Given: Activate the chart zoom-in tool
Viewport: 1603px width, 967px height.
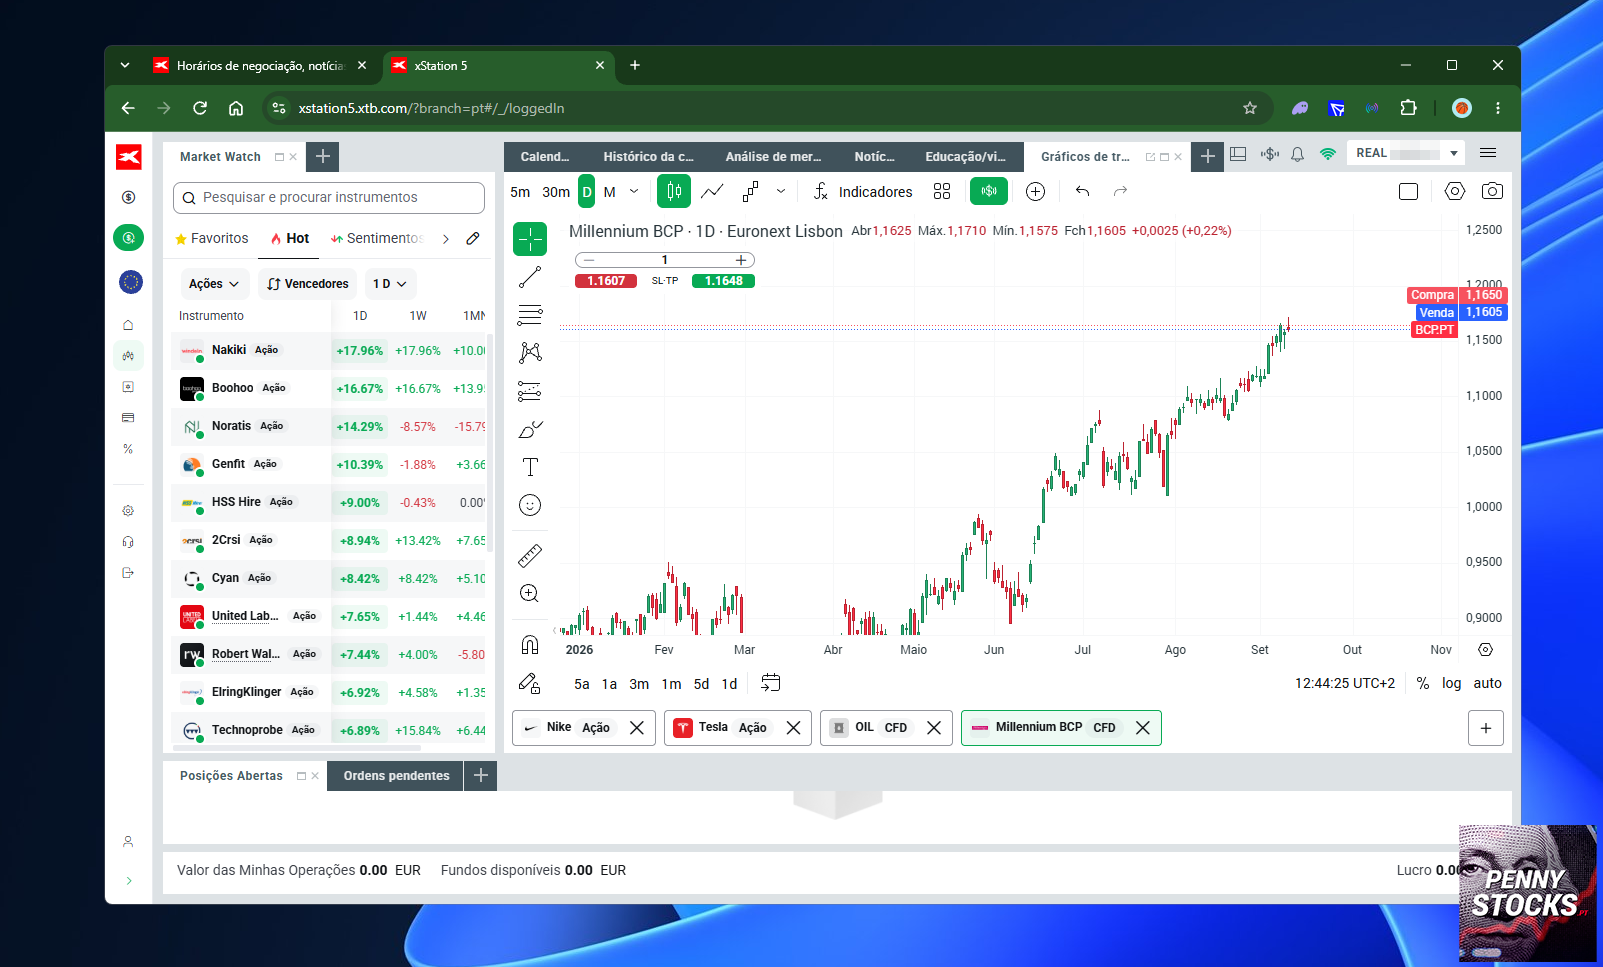Looking at the screenshot, I should click(530, 593).
